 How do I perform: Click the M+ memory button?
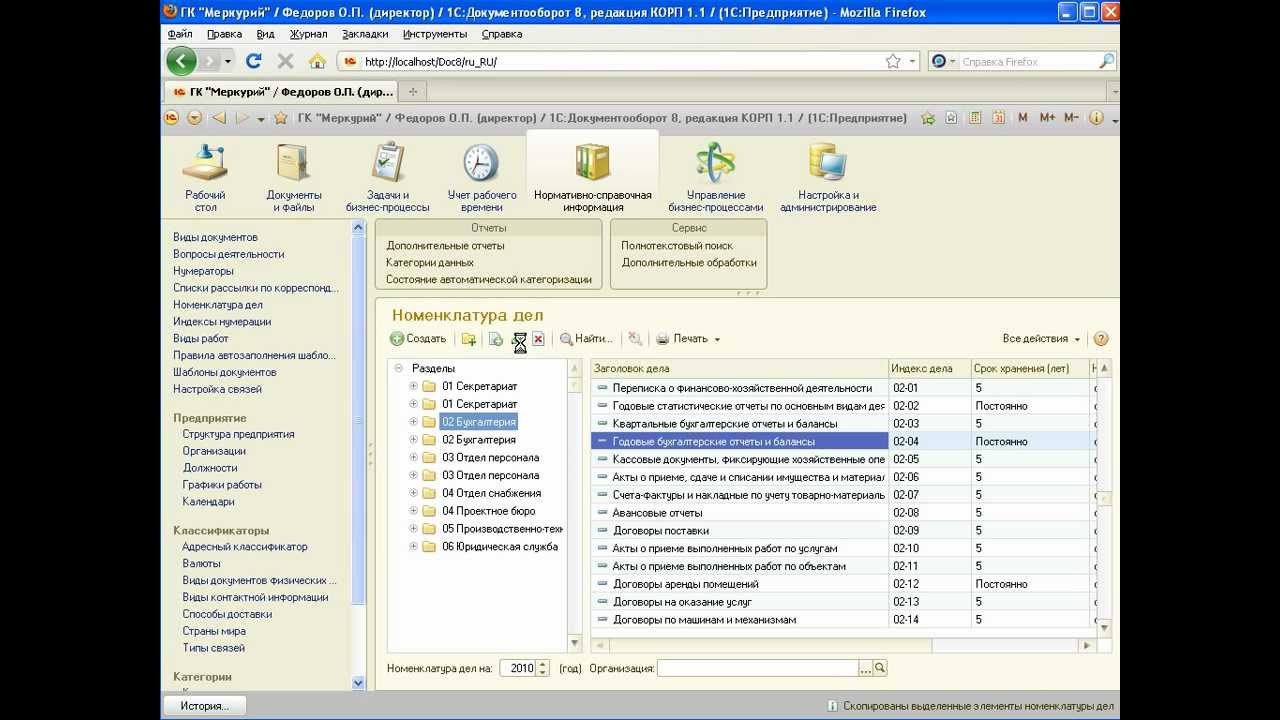(1047, 118)
